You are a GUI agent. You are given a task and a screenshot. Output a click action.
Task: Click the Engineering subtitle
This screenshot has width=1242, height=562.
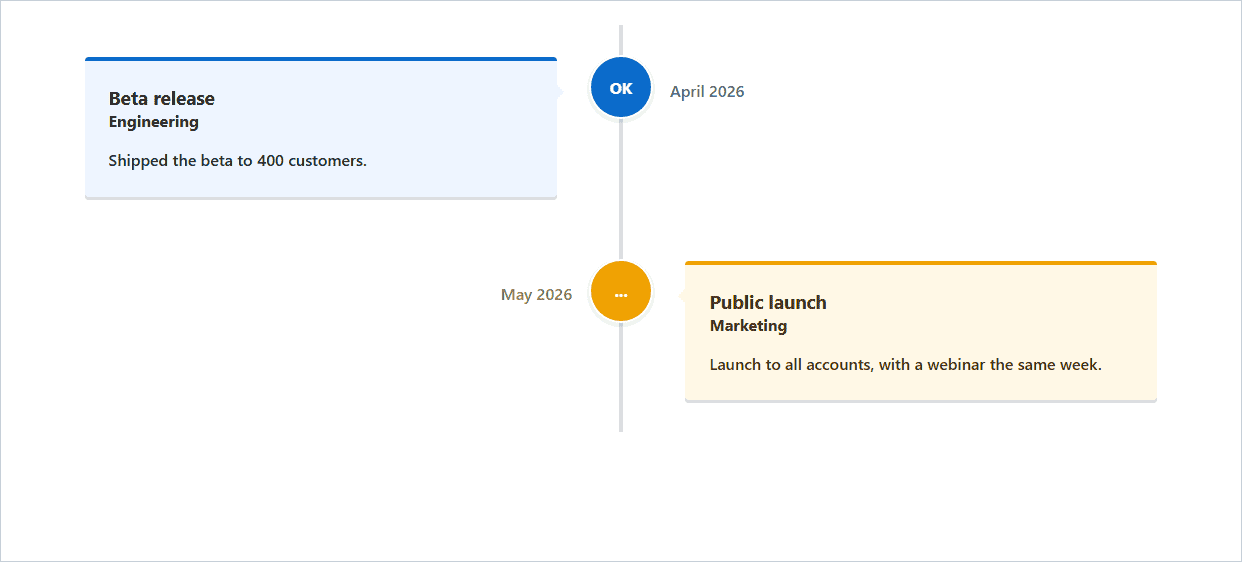(154, 122)
